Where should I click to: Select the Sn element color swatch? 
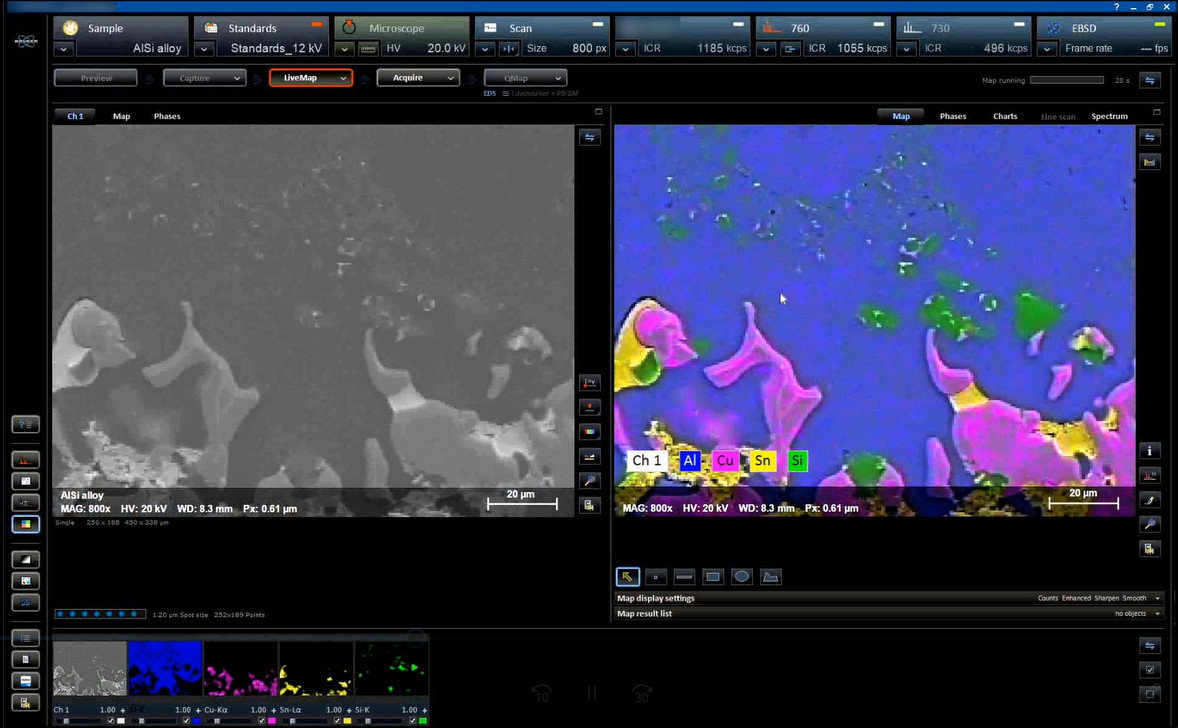click(762, 460)
